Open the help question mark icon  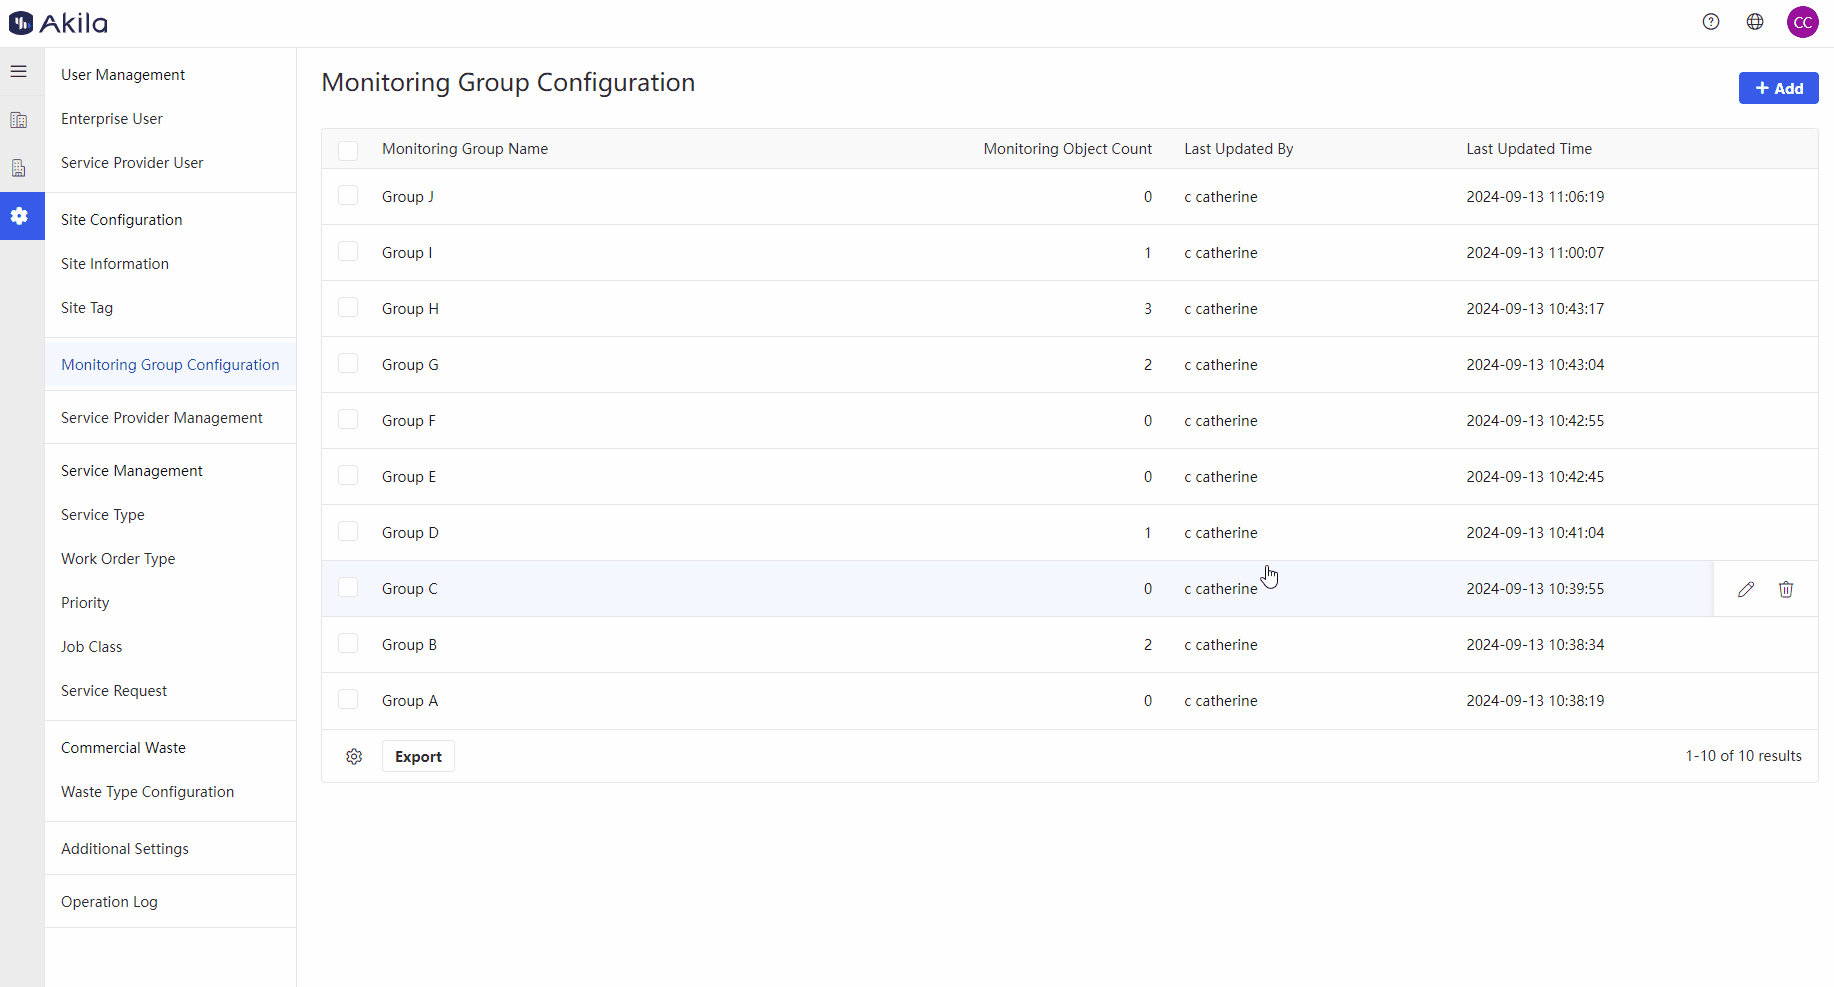[1711, 22]
